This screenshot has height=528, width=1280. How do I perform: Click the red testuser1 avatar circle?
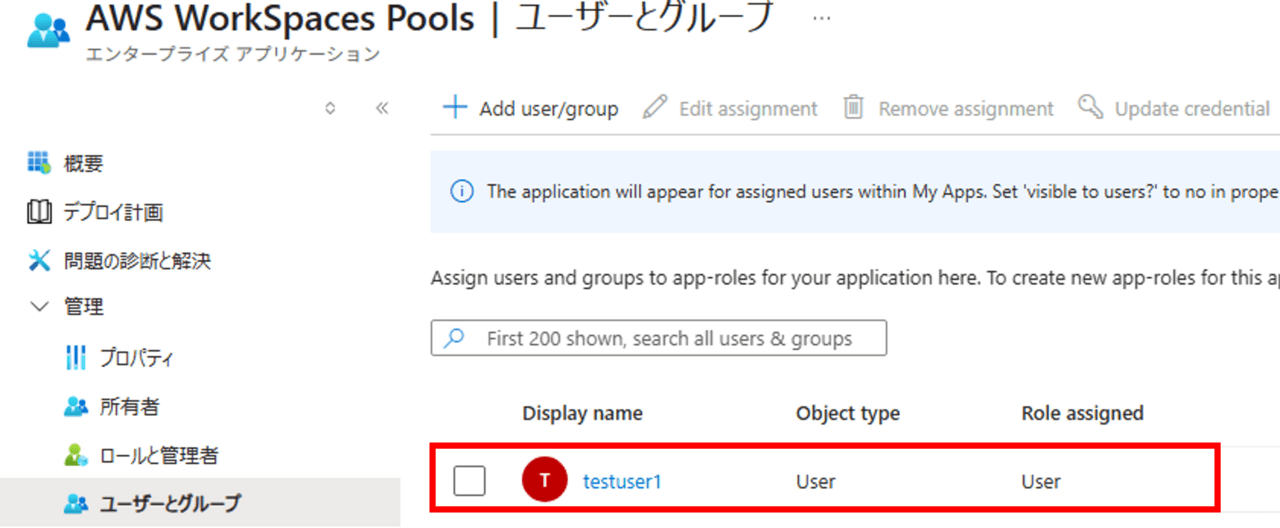(x=544, y=481)
